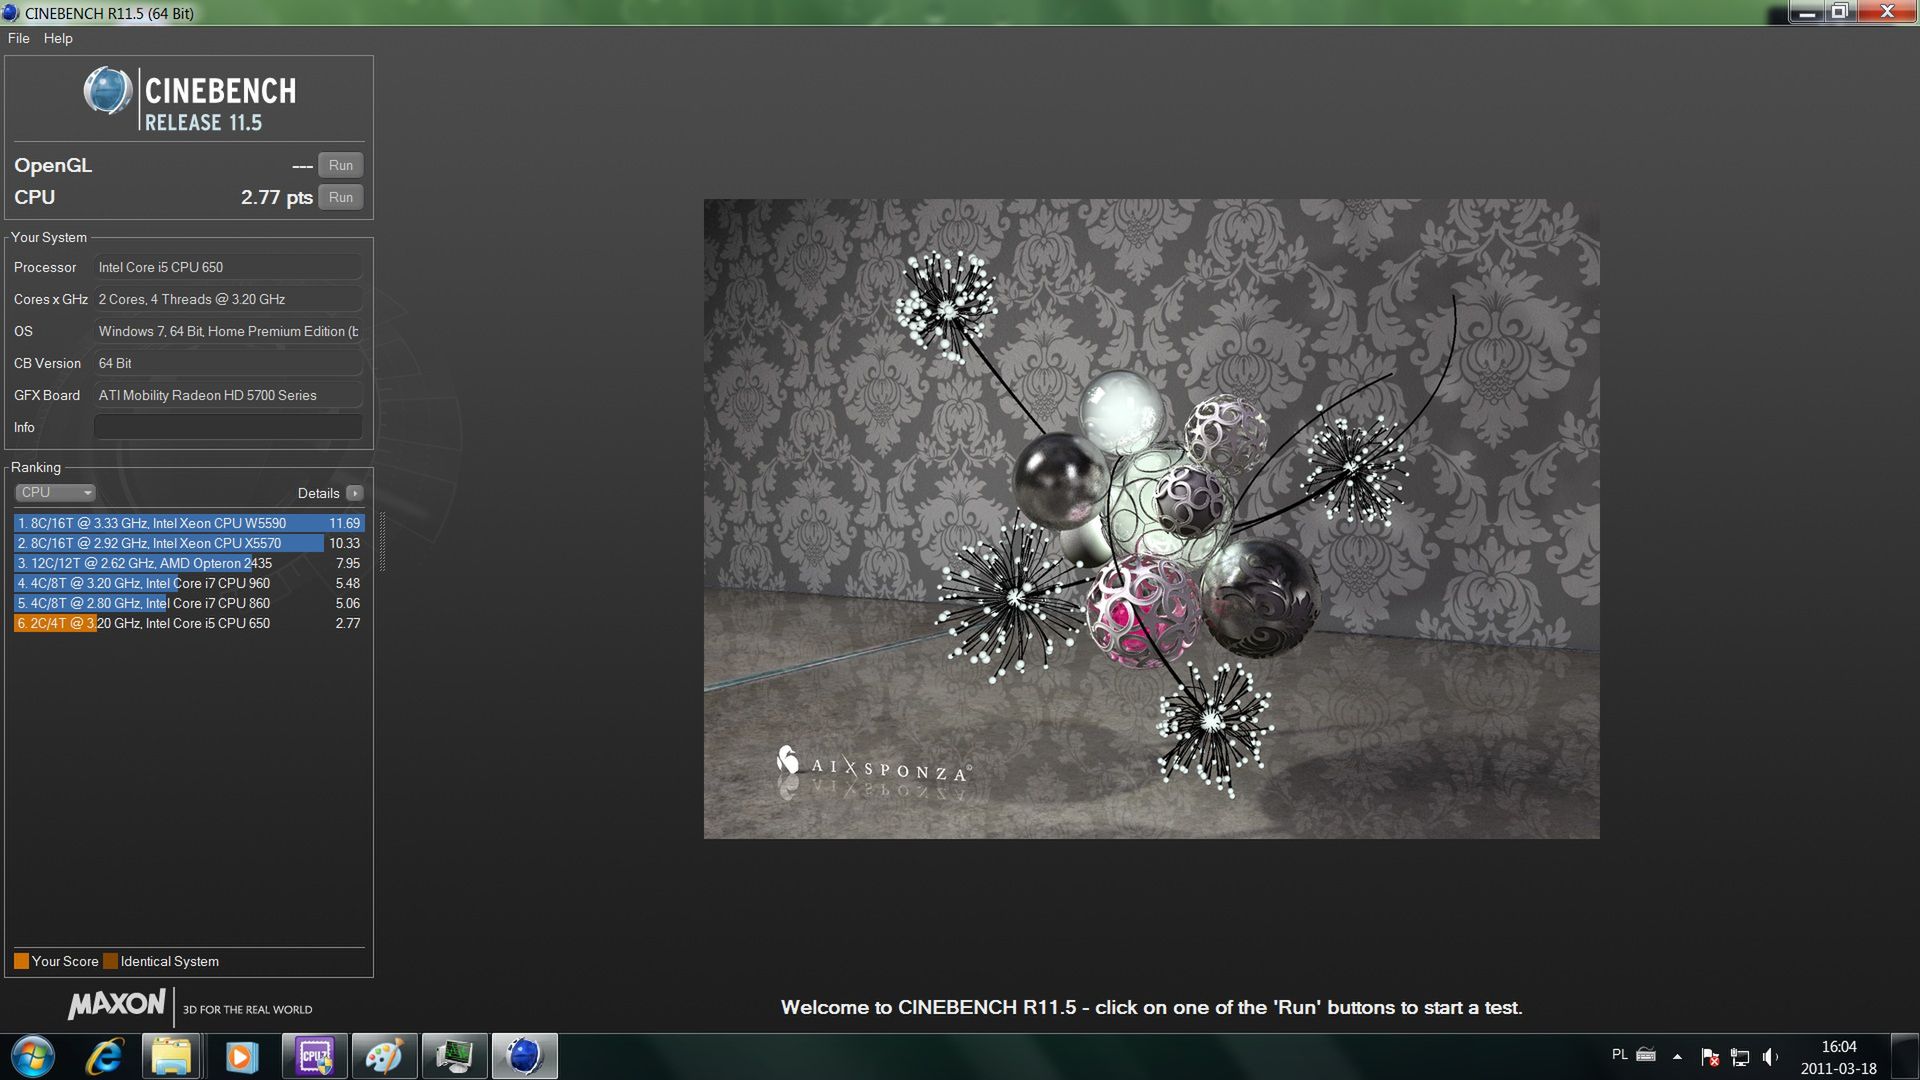Click the orange Your Score swatch
Viewport: 1920px width, 1080px height.
[21, 961]
